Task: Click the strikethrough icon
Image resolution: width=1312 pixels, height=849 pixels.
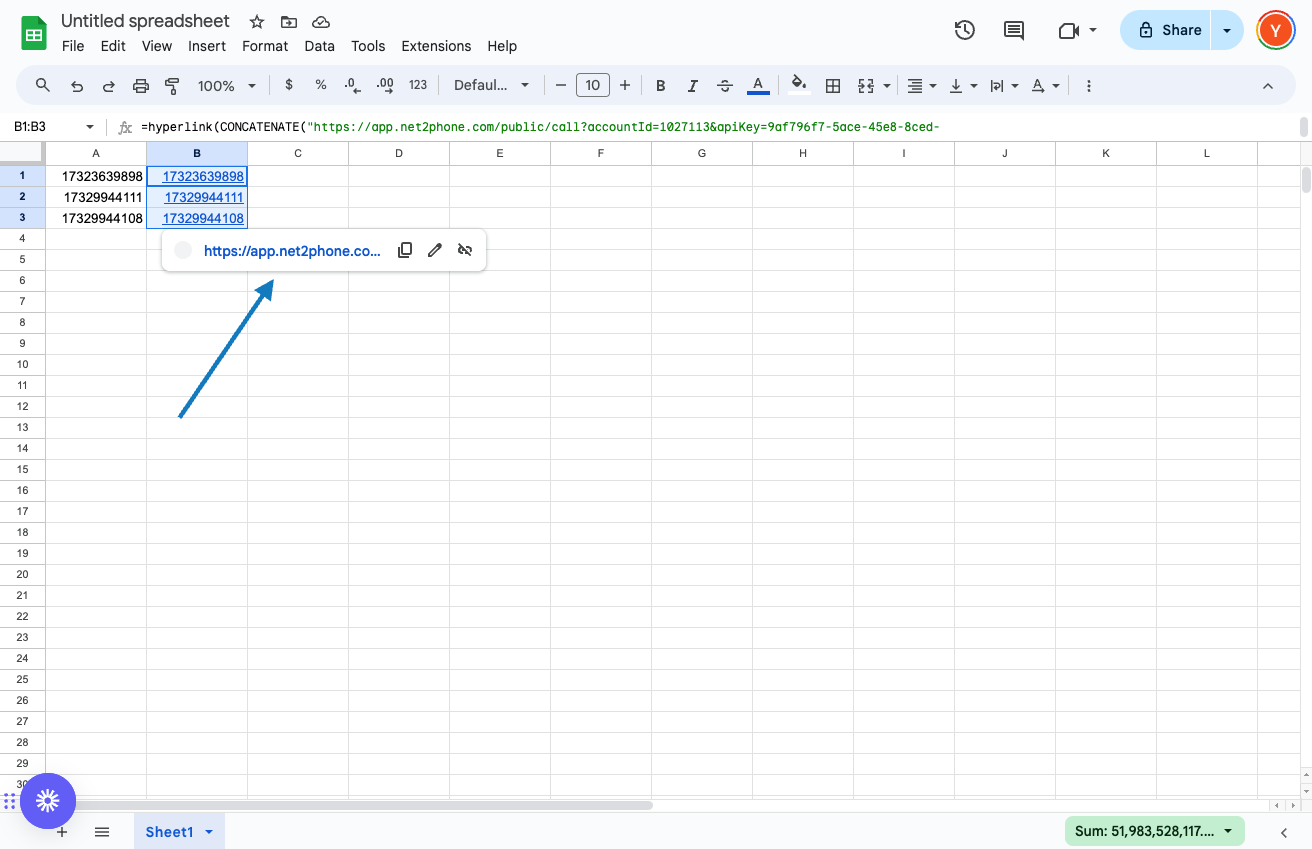Action: [x=725, y=86]
